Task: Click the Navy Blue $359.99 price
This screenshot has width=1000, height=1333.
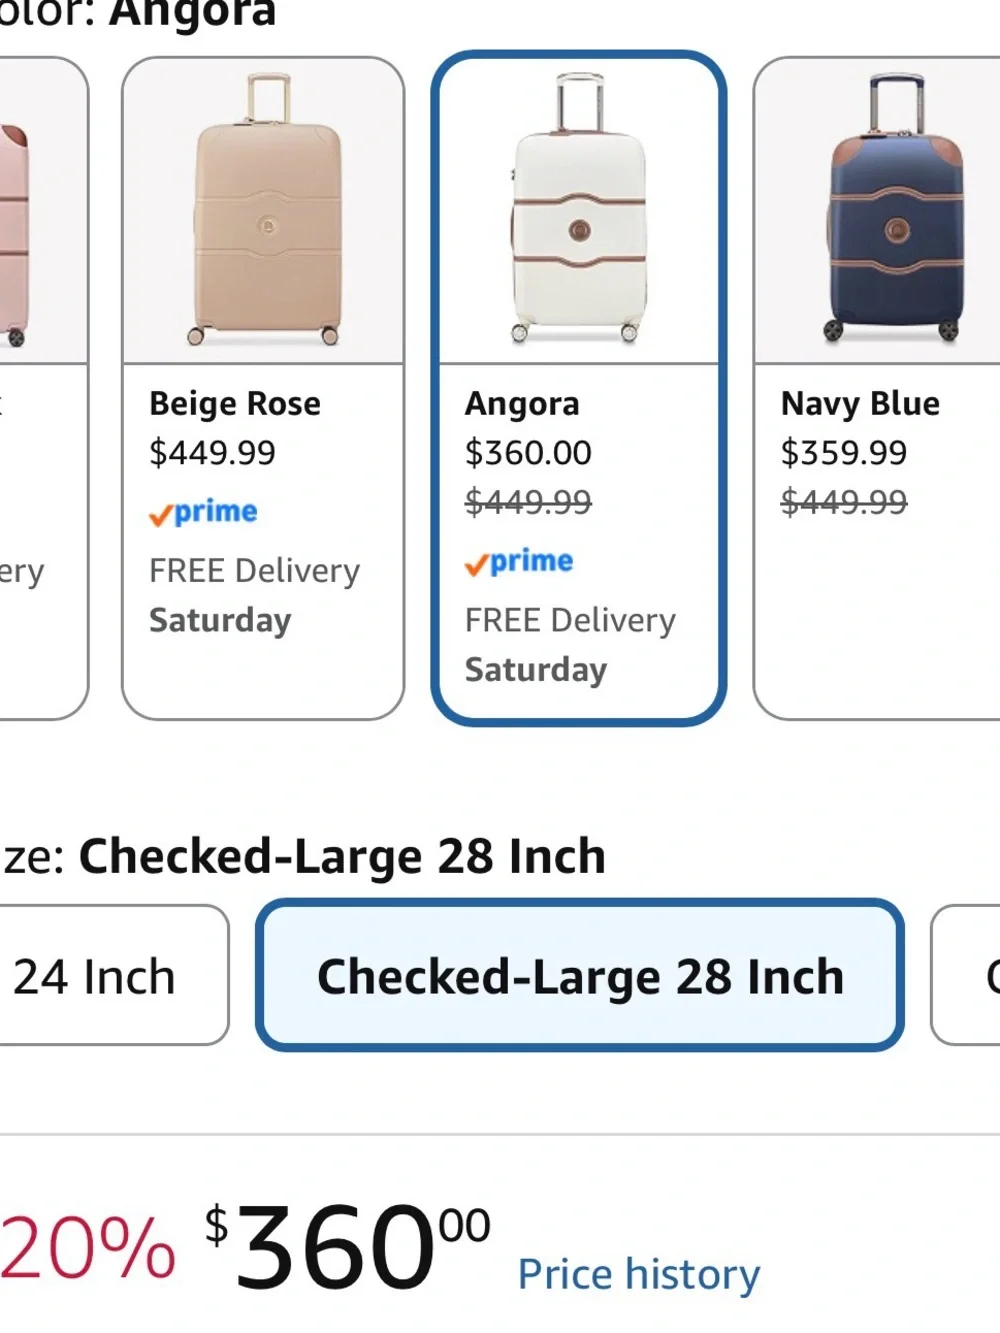Action: tap(844, 453)
